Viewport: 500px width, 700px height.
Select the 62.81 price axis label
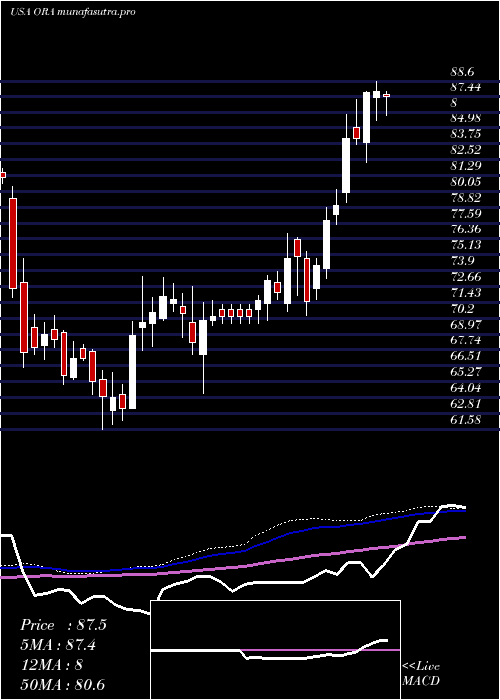pos(466,404)
